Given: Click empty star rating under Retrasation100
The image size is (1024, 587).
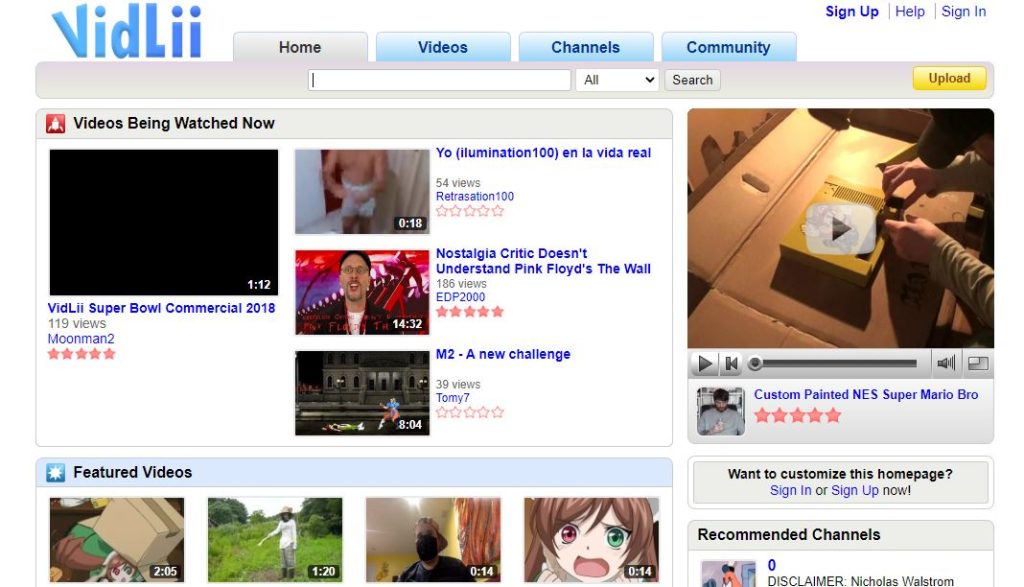Looking at the screenshot, I should [470, 211].
